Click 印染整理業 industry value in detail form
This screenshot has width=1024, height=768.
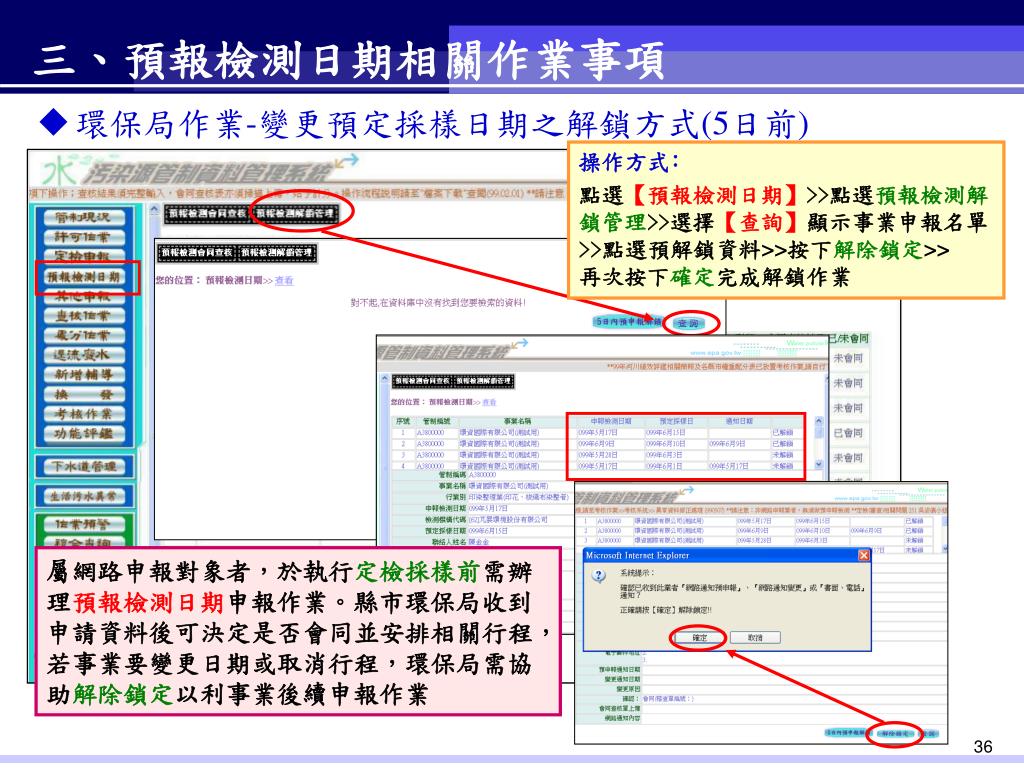coord(518,497)
